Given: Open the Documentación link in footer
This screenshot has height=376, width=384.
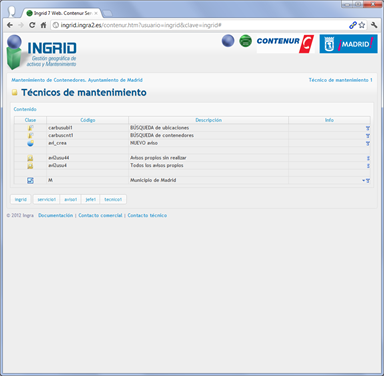Looking at the screenshot, I should pos(55,216).
